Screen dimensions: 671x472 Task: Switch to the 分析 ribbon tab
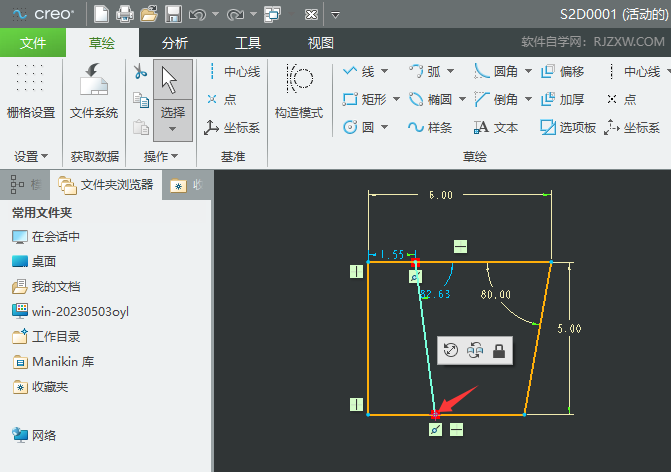pos(175,43)
